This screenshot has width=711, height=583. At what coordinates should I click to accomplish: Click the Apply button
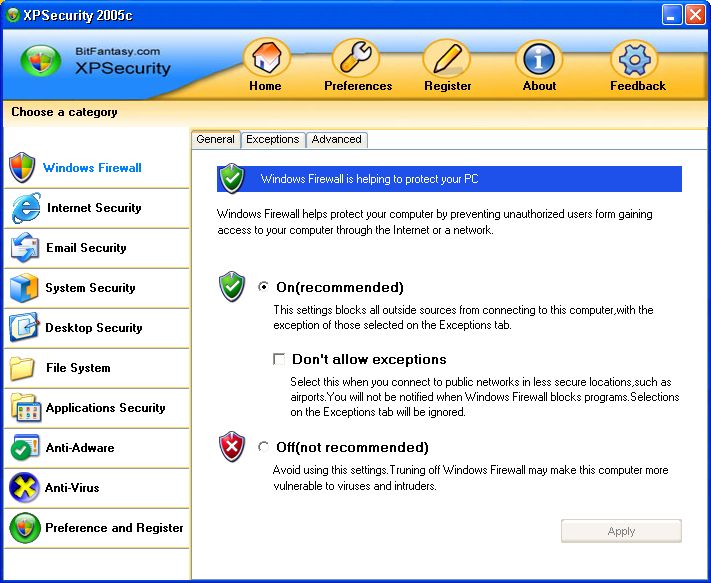(621, 531)
